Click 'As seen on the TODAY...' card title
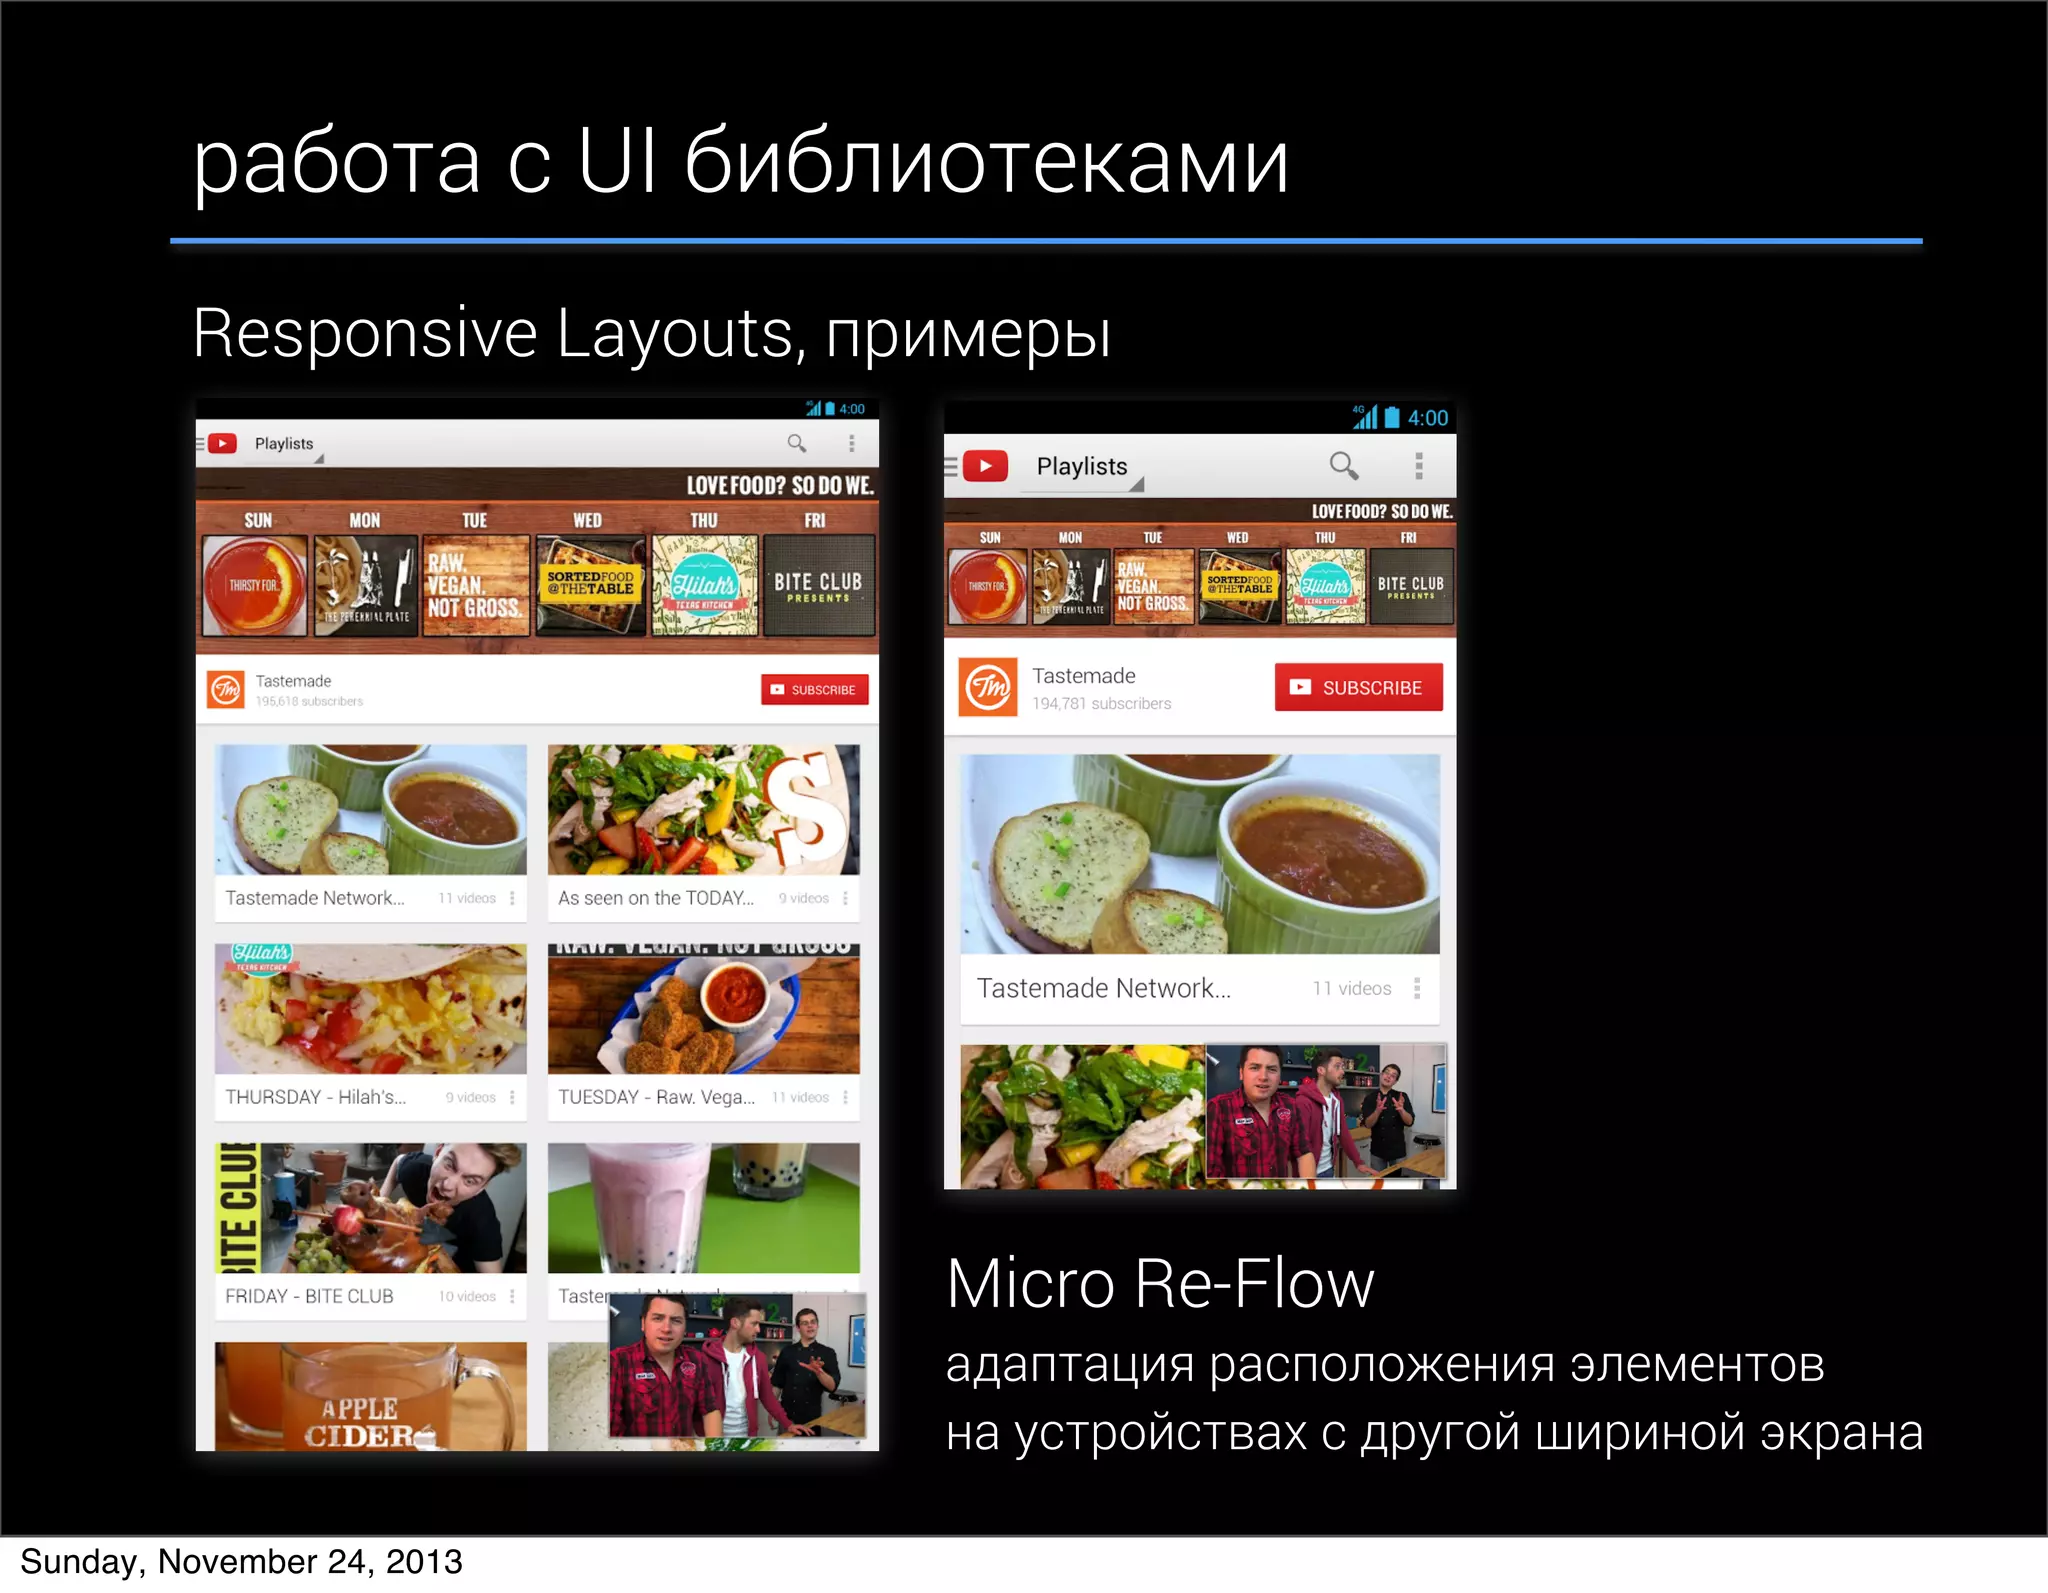 [x=656, y=898]
